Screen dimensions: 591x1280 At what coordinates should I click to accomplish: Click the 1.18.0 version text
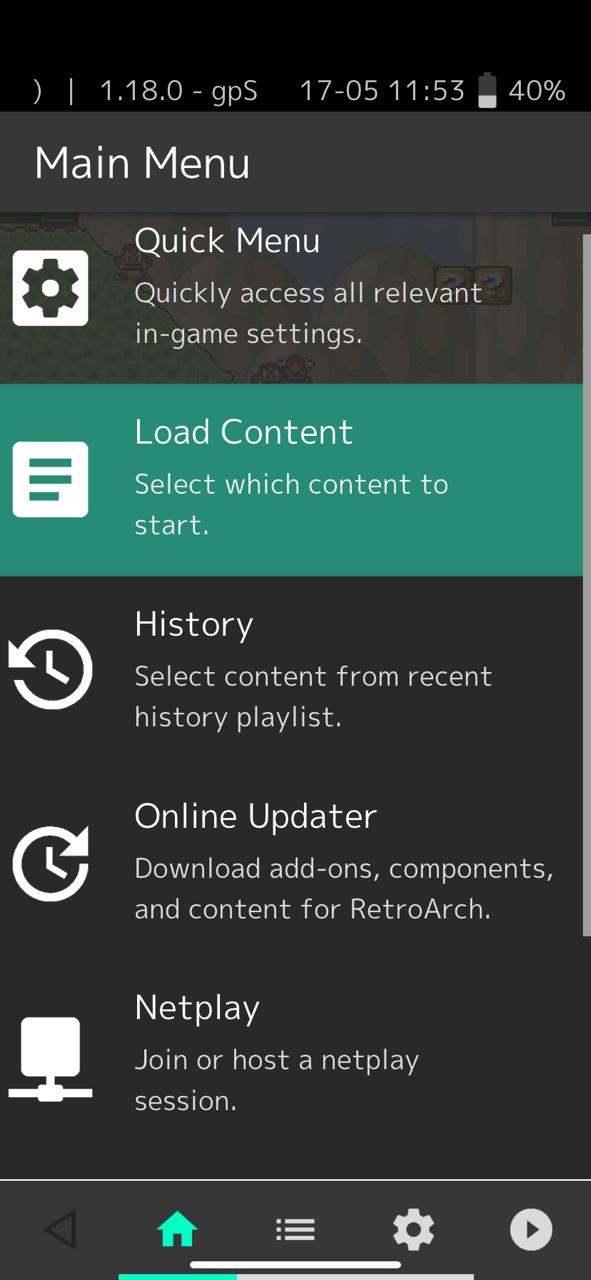click(178, 91)
